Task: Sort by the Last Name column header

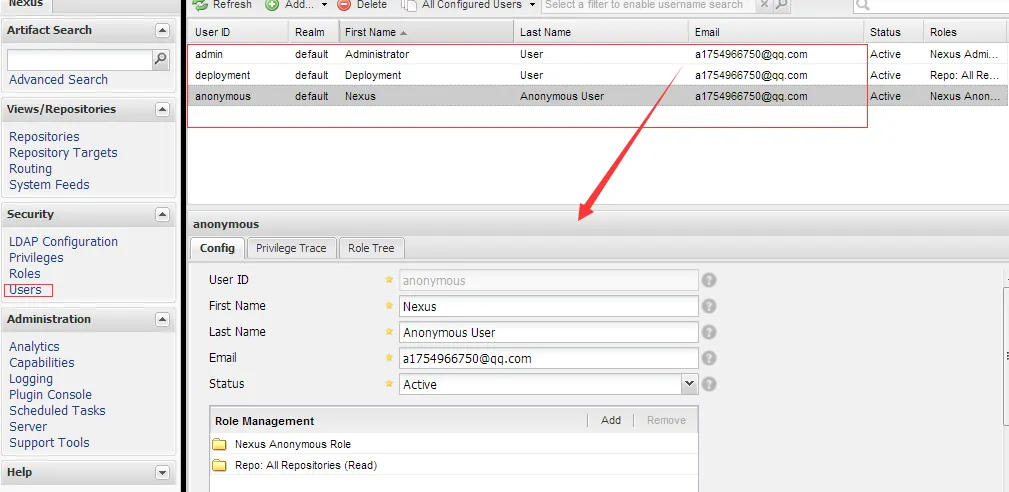Action: tap(600, 32)
